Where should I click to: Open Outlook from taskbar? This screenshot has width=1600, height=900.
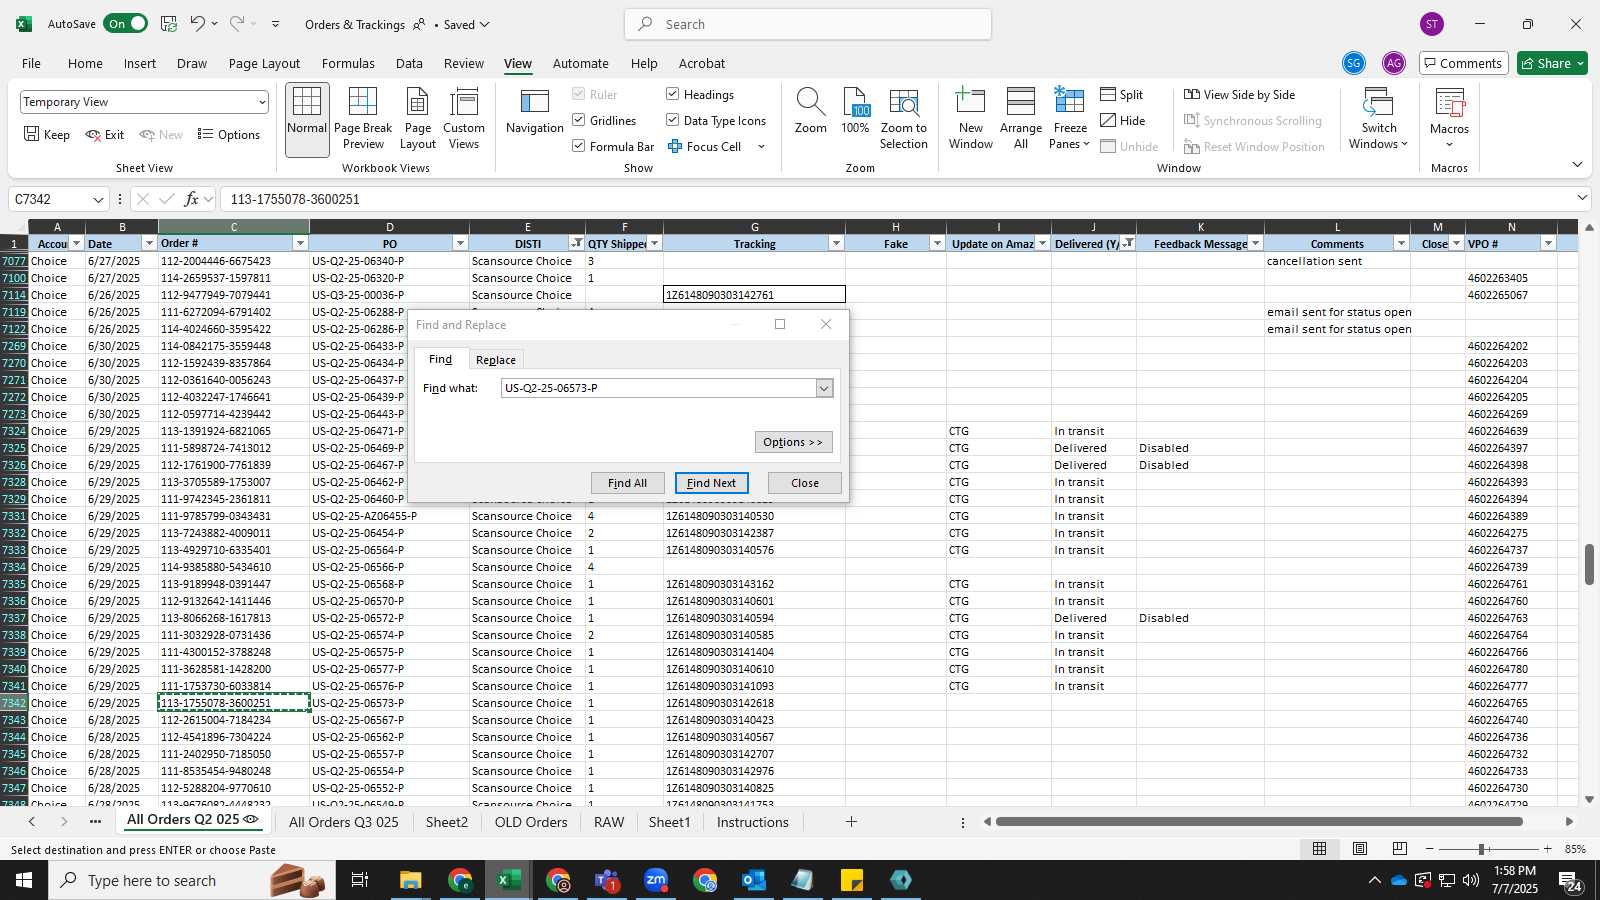pyautogui.click(x=753, y=880)
